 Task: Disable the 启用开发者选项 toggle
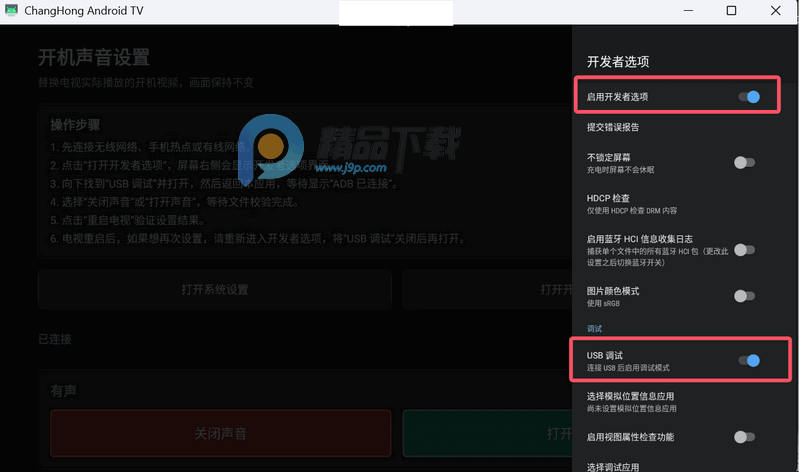tap(749, 97)
